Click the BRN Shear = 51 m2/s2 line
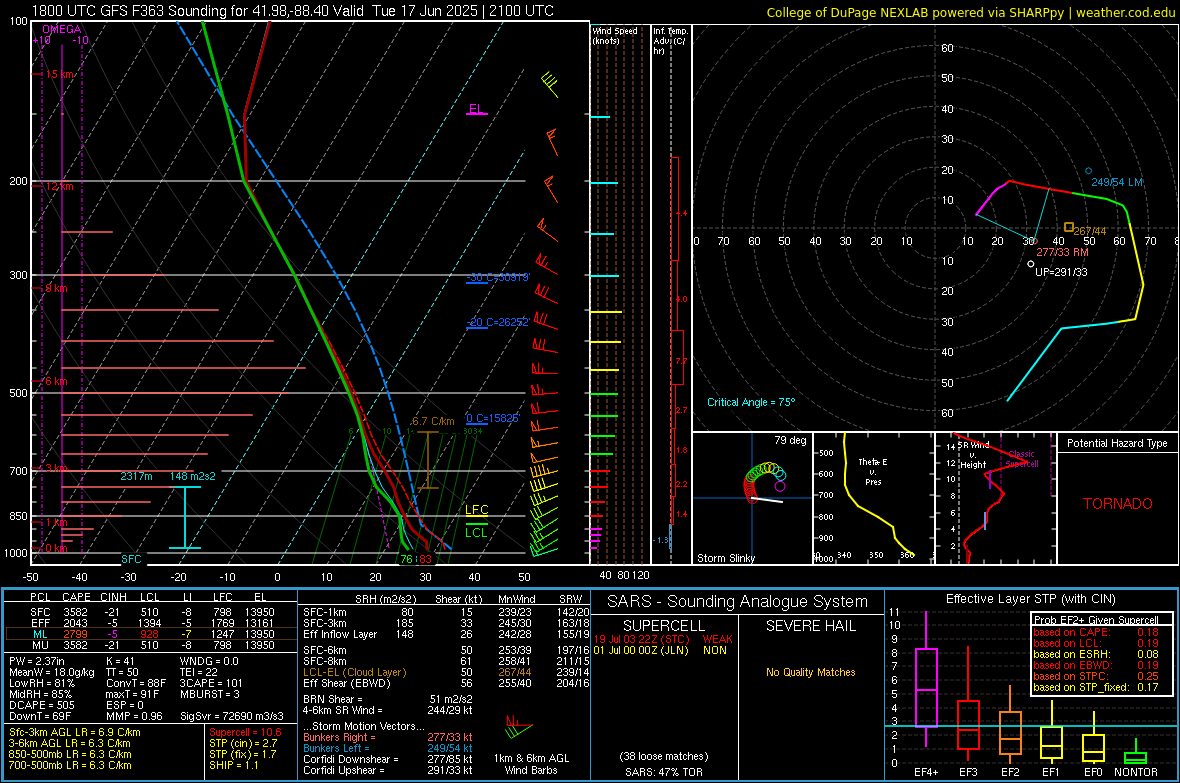Viewport: 1180px width, 783px height. point(388,699)
